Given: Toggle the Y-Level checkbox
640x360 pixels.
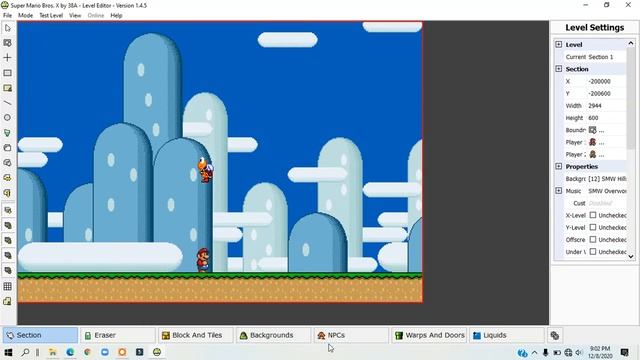Looking at the screenshot, I should (x=593, y=227).
